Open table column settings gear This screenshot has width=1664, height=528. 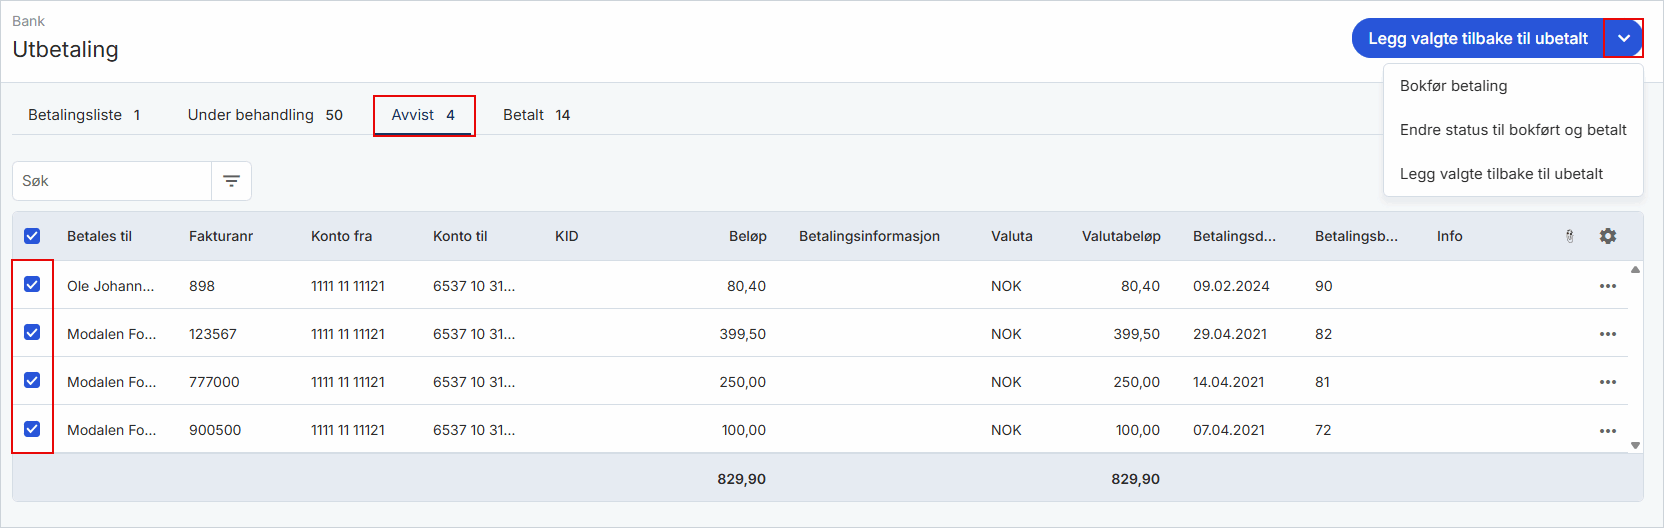[x=1608, y=236]
